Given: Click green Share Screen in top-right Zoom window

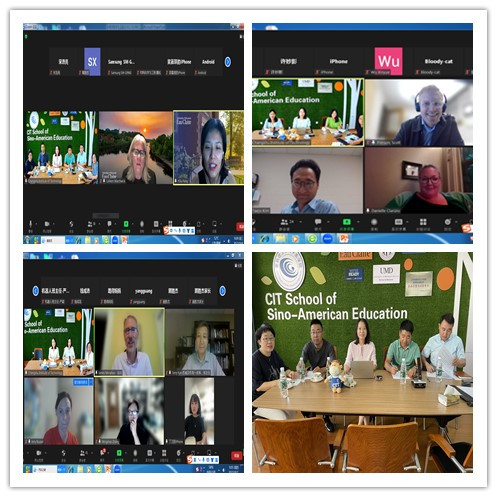Looking at the screenshot, I should (x=347, y=222).
